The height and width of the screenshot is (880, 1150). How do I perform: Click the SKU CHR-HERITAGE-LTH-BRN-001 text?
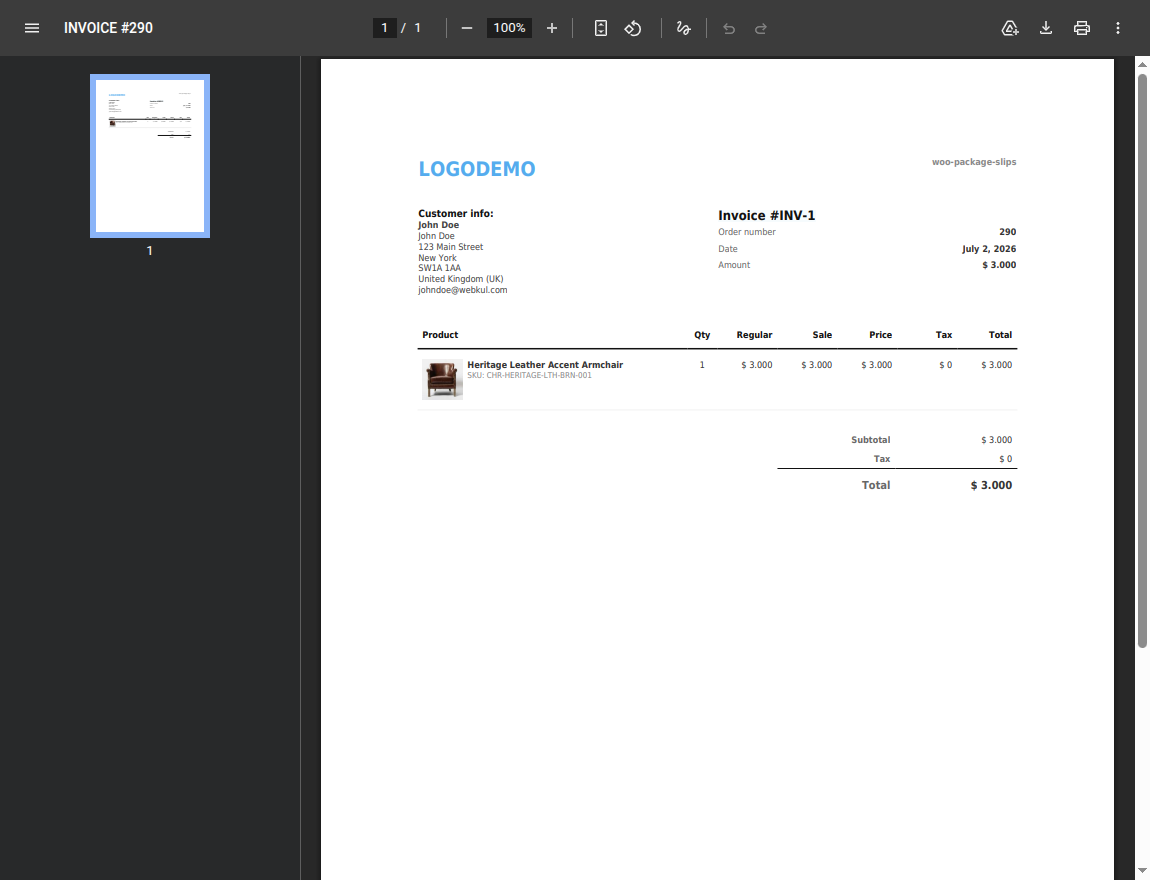pos(529,375)
